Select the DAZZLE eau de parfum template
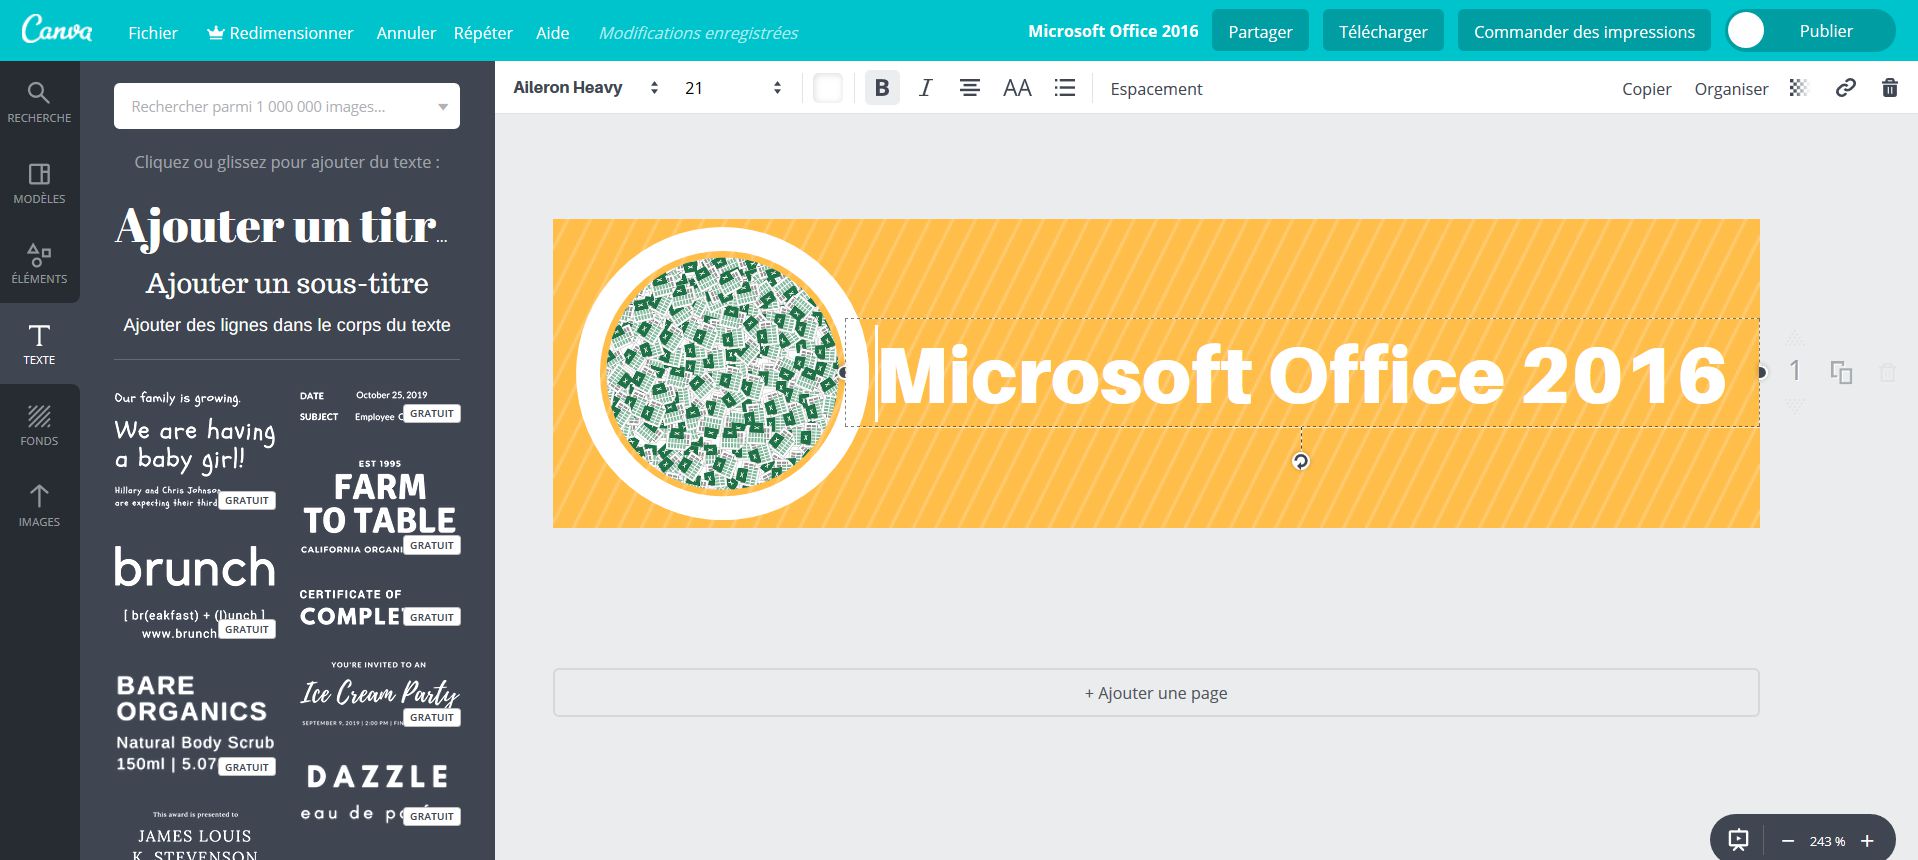The width and height of the screenshot is (1918, 860). point(380,793)
